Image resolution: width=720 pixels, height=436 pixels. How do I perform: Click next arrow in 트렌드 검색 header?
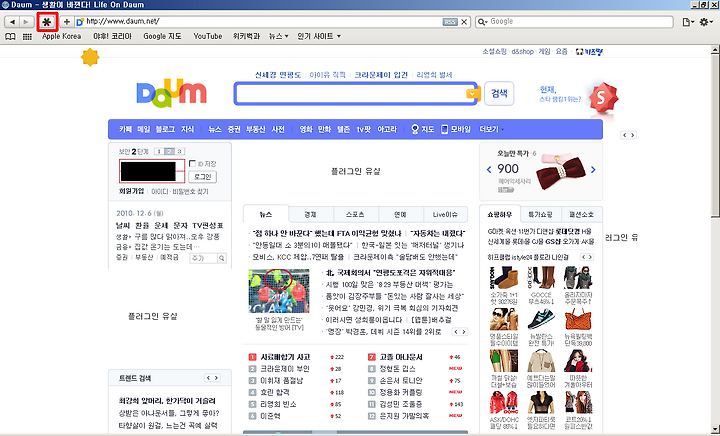pos(216,378)
